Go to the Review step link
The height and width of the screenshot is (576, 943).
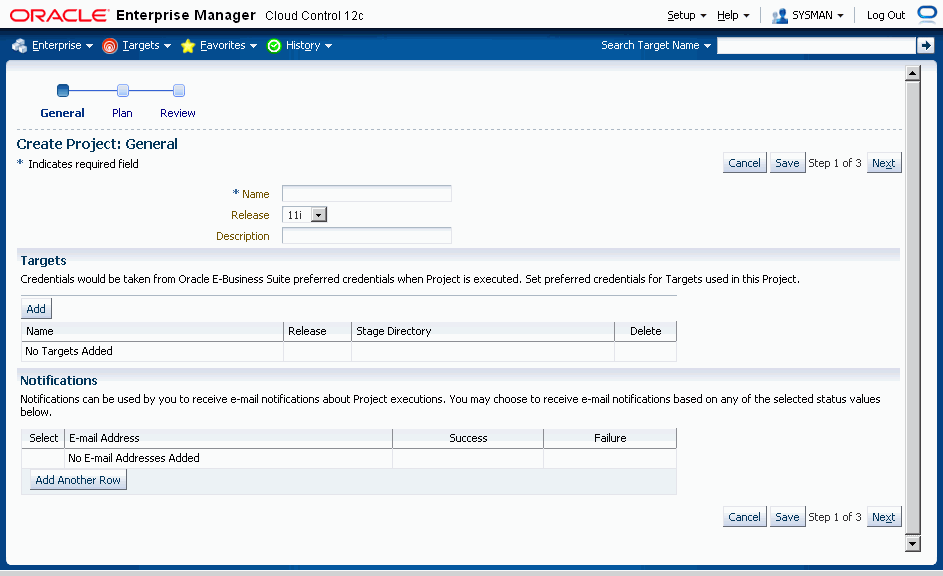tap(177, 113)
